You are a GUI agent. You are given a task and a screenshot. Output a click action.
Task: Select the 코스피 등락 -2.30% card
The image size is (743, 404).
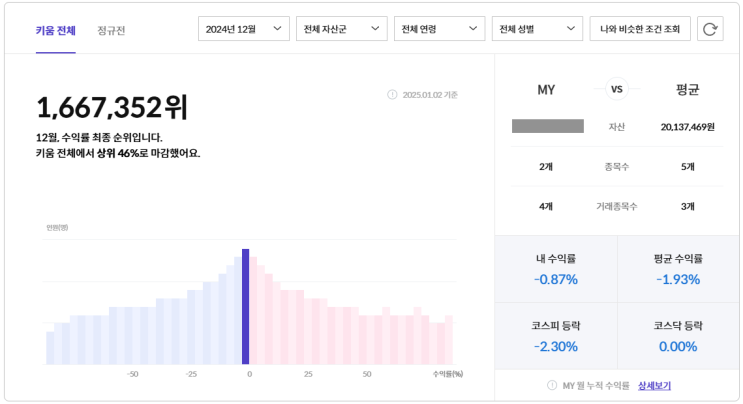(x=556, y=336)
